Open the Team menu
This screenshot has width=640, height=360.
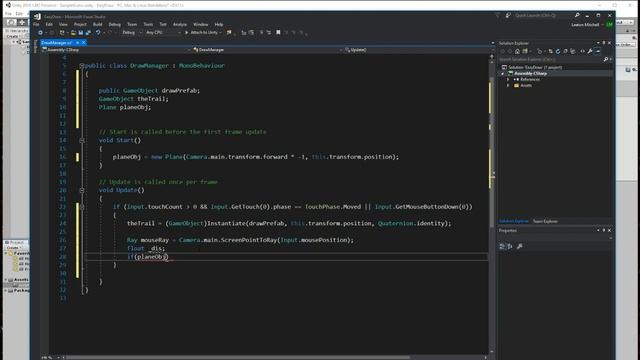click(132, 24)
